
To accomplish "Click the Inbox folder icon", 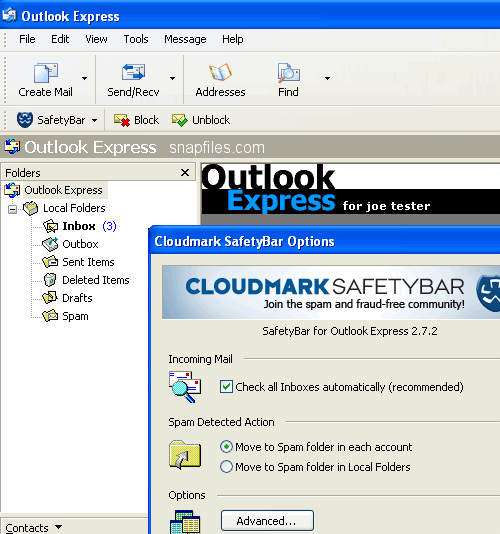I will [50, 226].
